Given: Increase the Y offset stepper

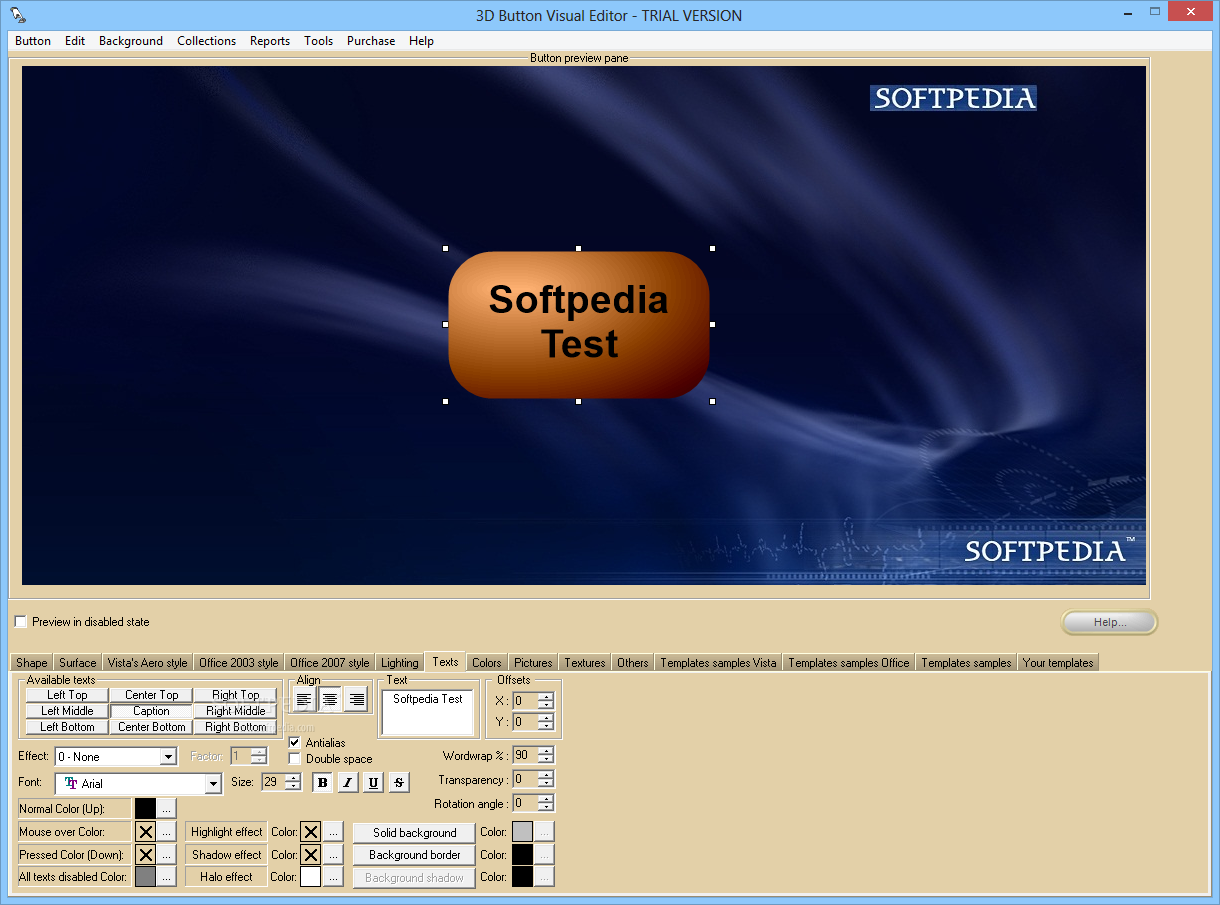Looking at the screenshot, I should click(x=546, y=718).
